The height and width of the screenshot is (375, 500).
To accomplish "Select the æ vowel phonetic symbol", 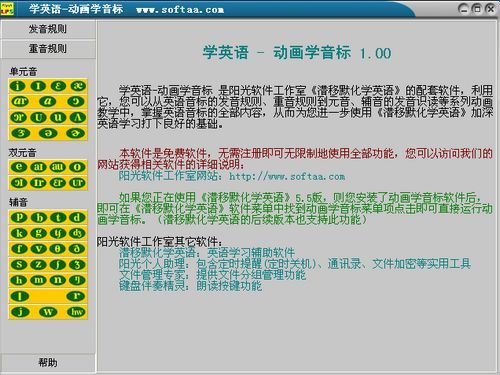I will 78,86.
